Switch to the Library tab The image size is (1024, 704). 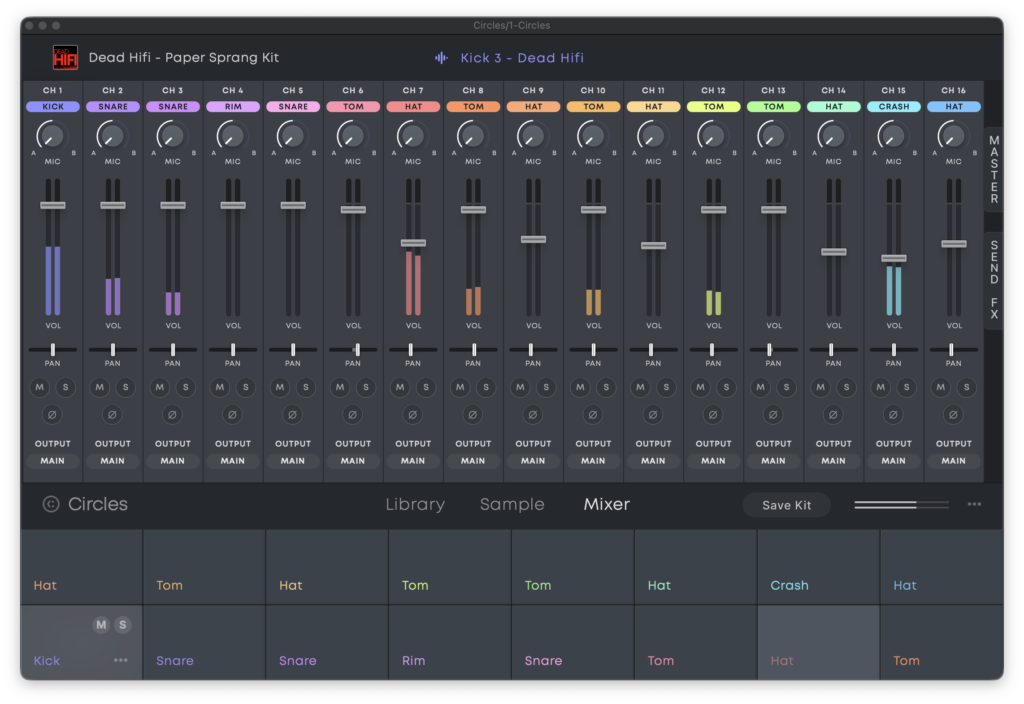pos(415,504)
